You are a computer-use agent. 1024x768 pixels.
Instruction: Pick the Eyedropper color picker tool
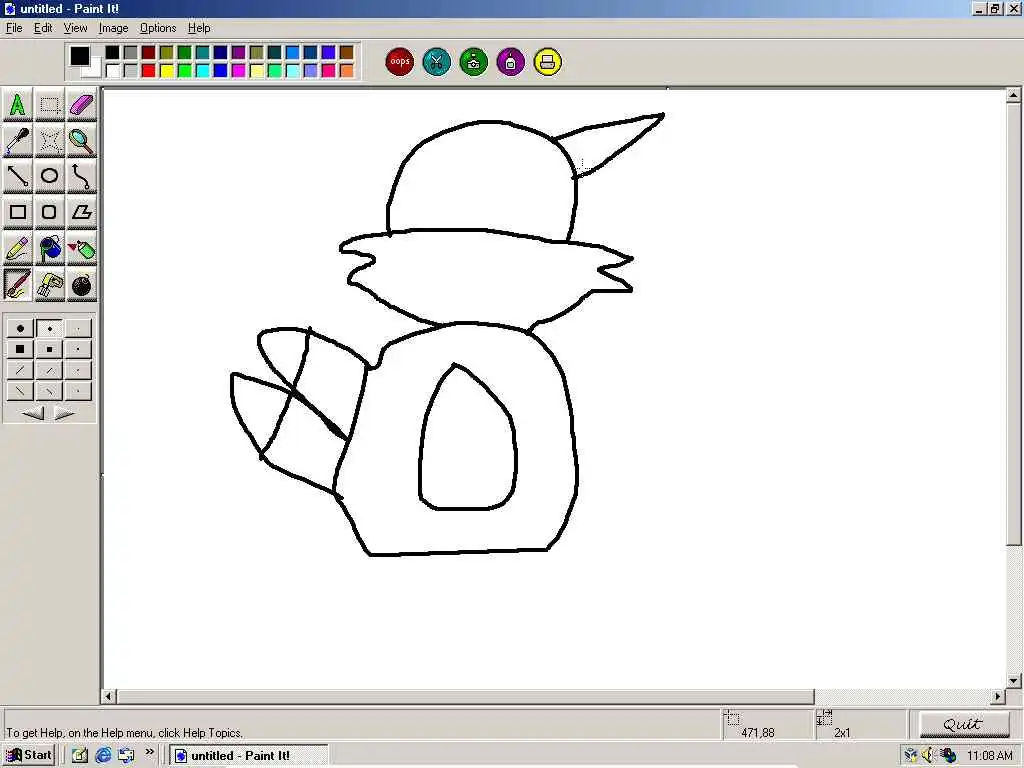[18, 140]
